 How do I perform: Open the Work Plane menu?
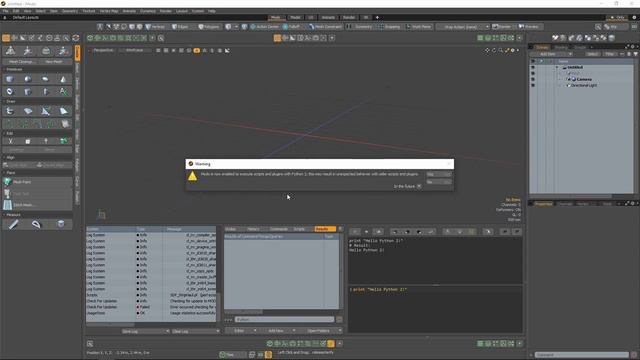(x=419, y=27)
